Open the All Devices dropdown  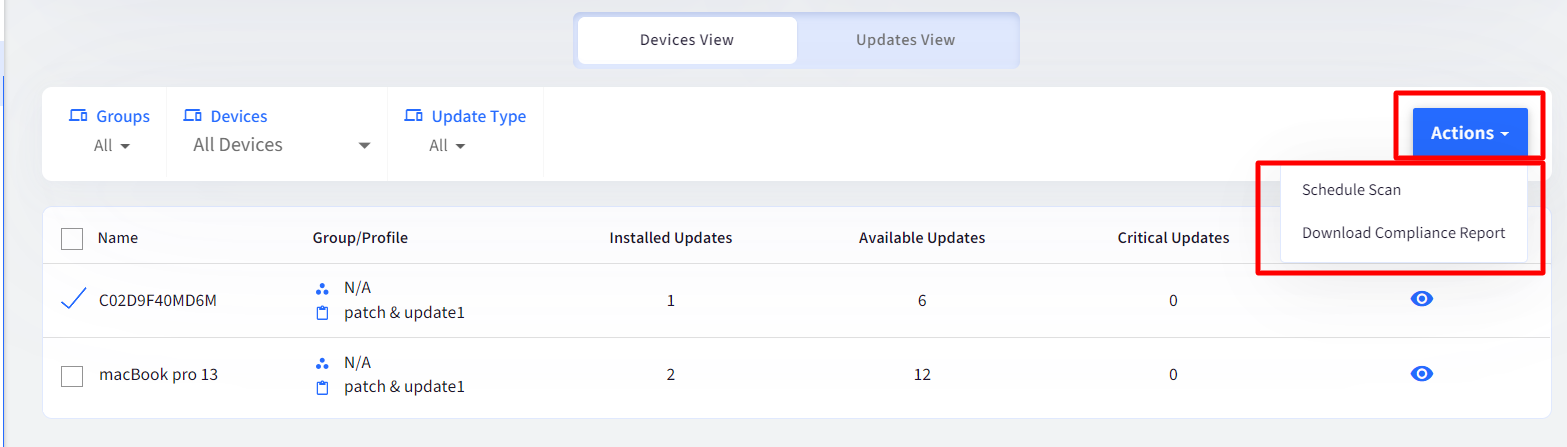[281, 146]
